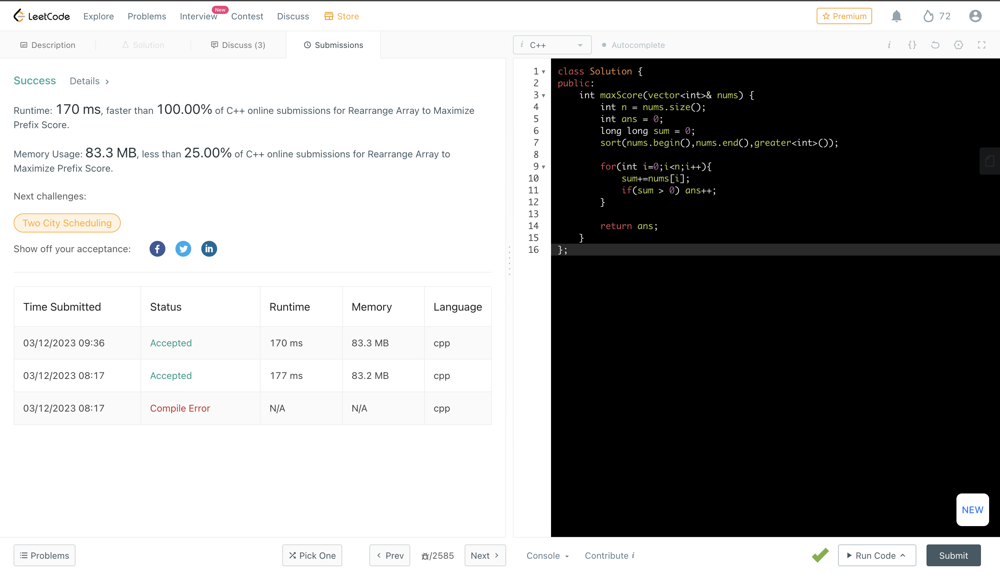Click the Submit button
This screenshot has width=1000, height=573.
[x=953, y=555]
